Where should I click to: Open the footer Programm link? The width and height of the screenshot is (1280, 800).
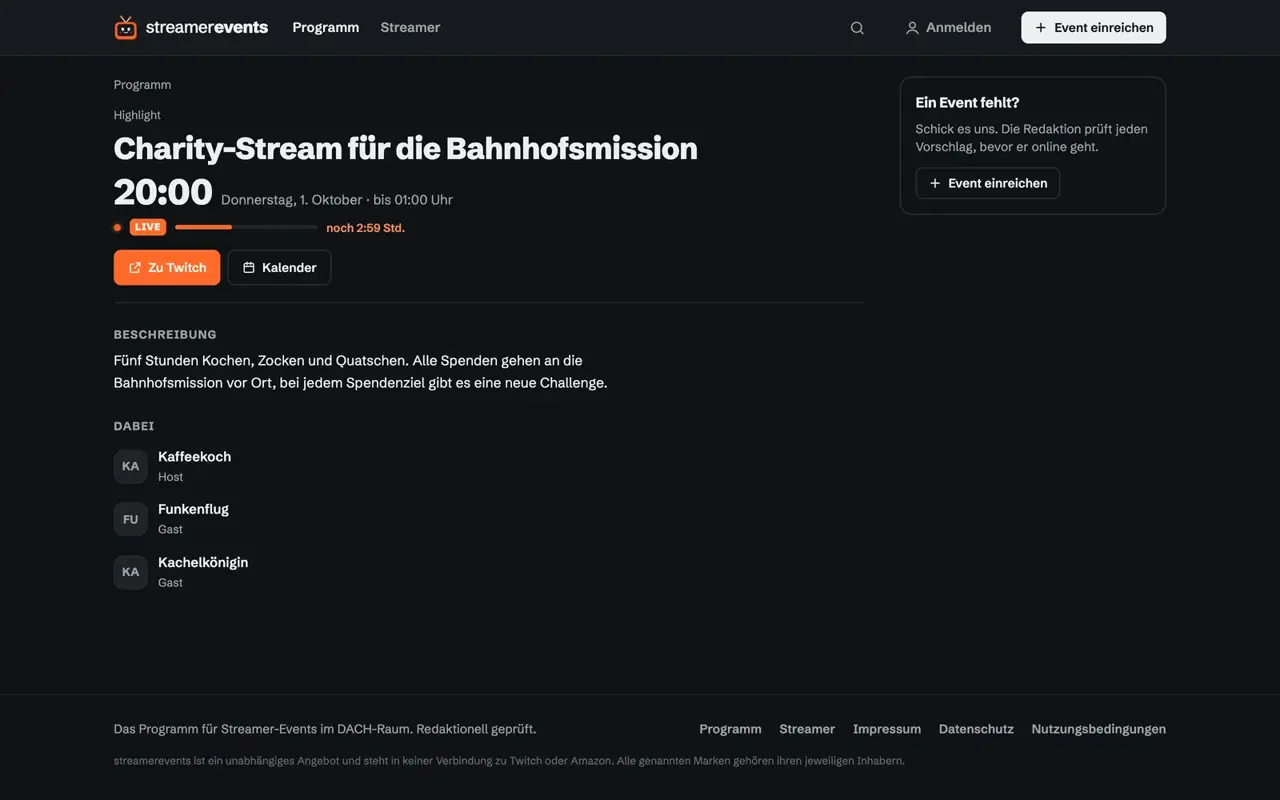pyautogui.click(x=730, y=729)
